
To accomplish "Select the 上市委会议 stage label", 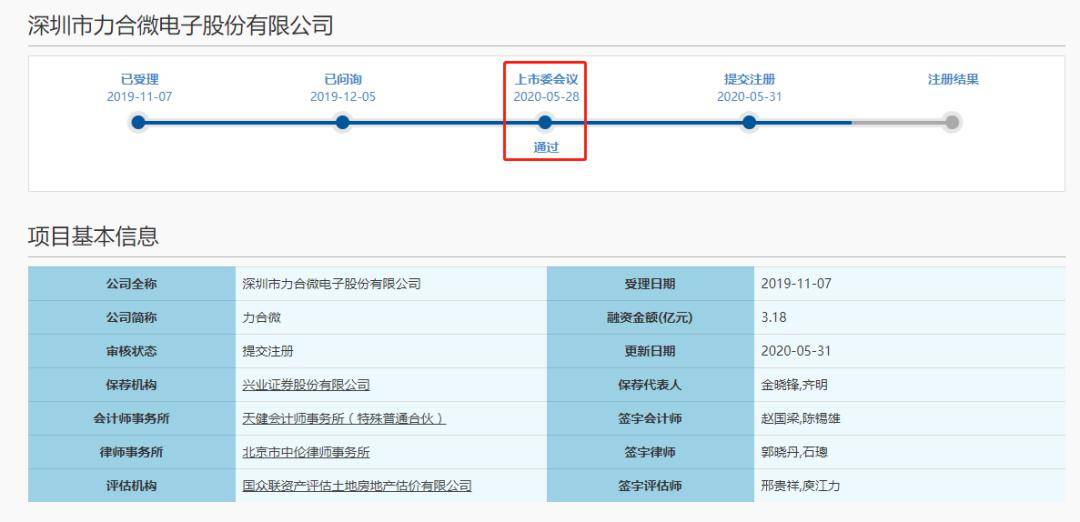I will pyautogui.click(x=546, y=79).
